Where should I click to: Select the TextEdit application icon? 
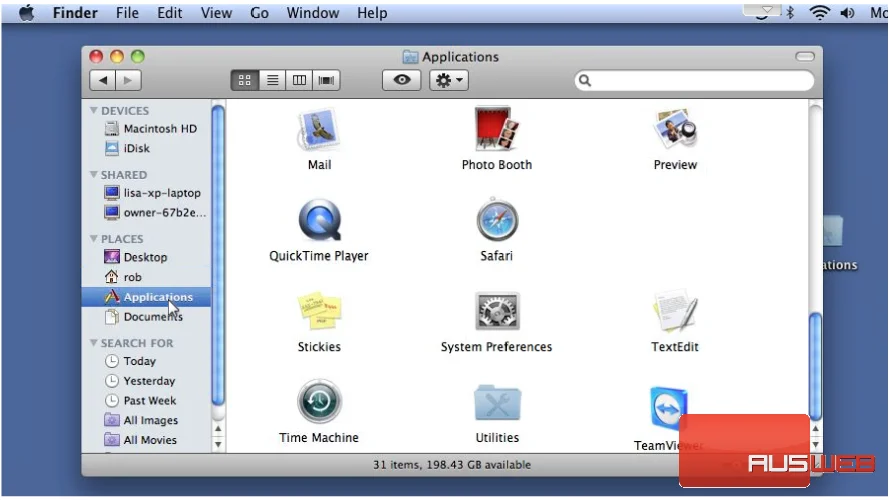(x=675, y=311)
